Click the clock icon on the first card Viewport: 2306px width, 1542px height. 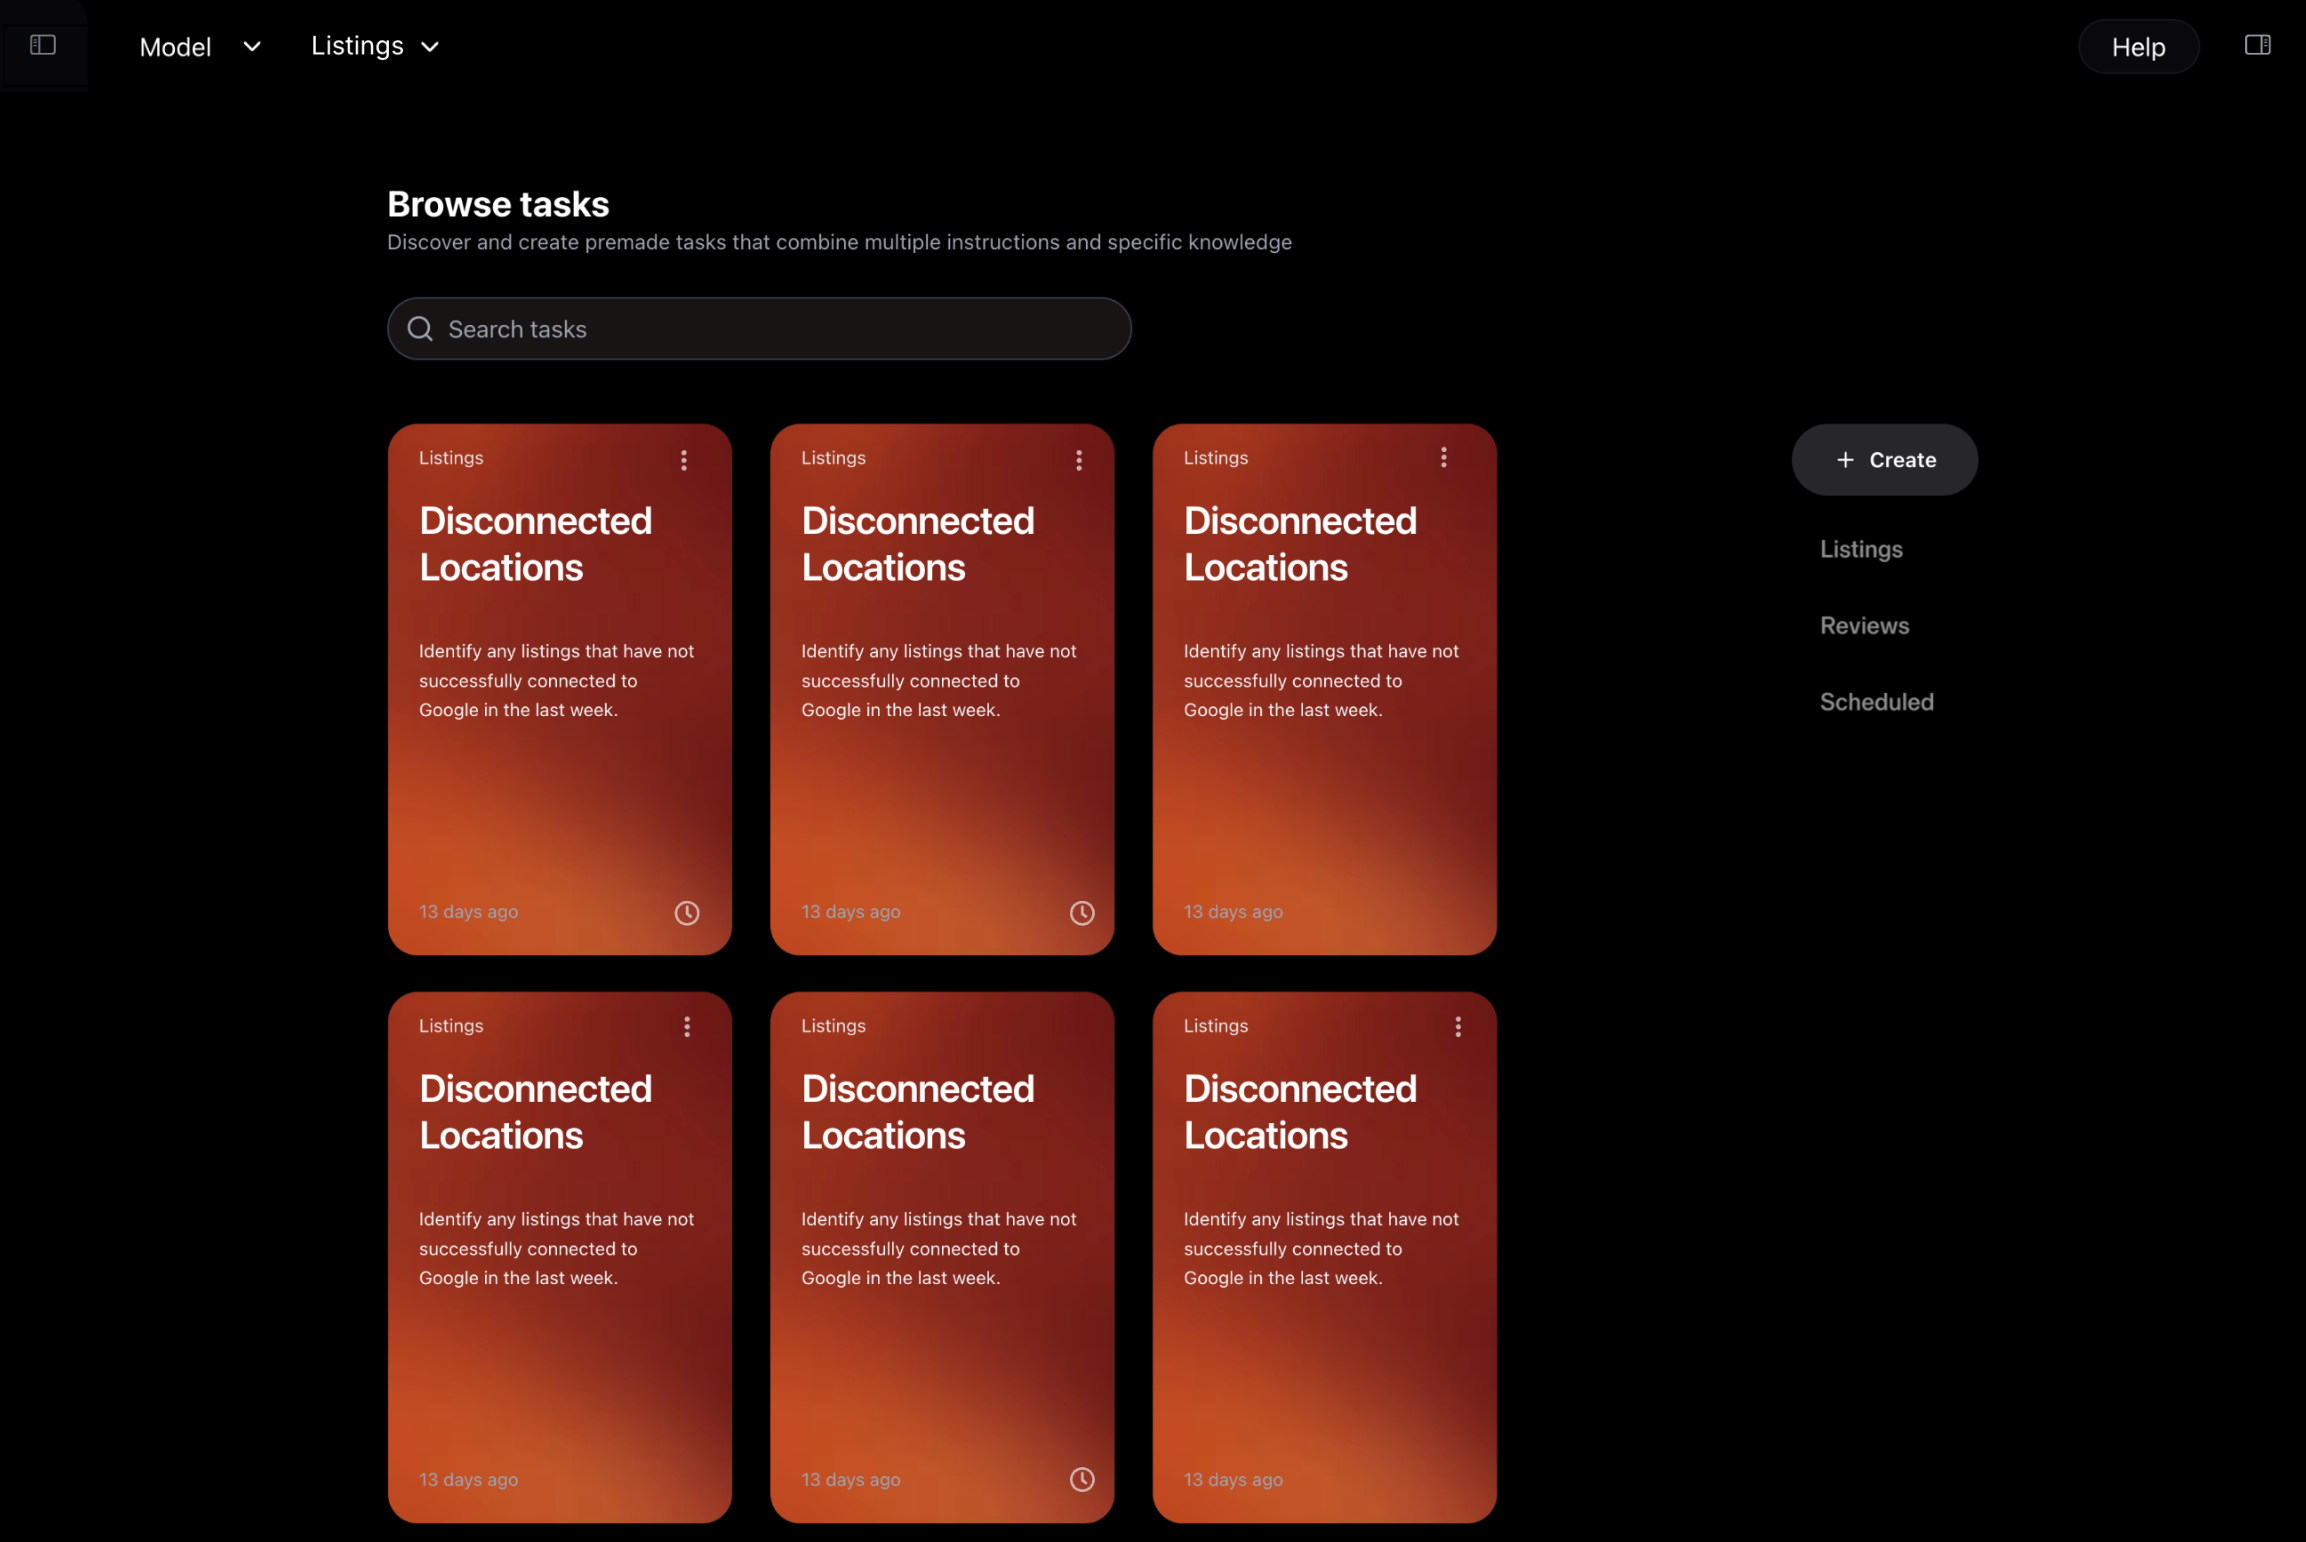point(687,912)
